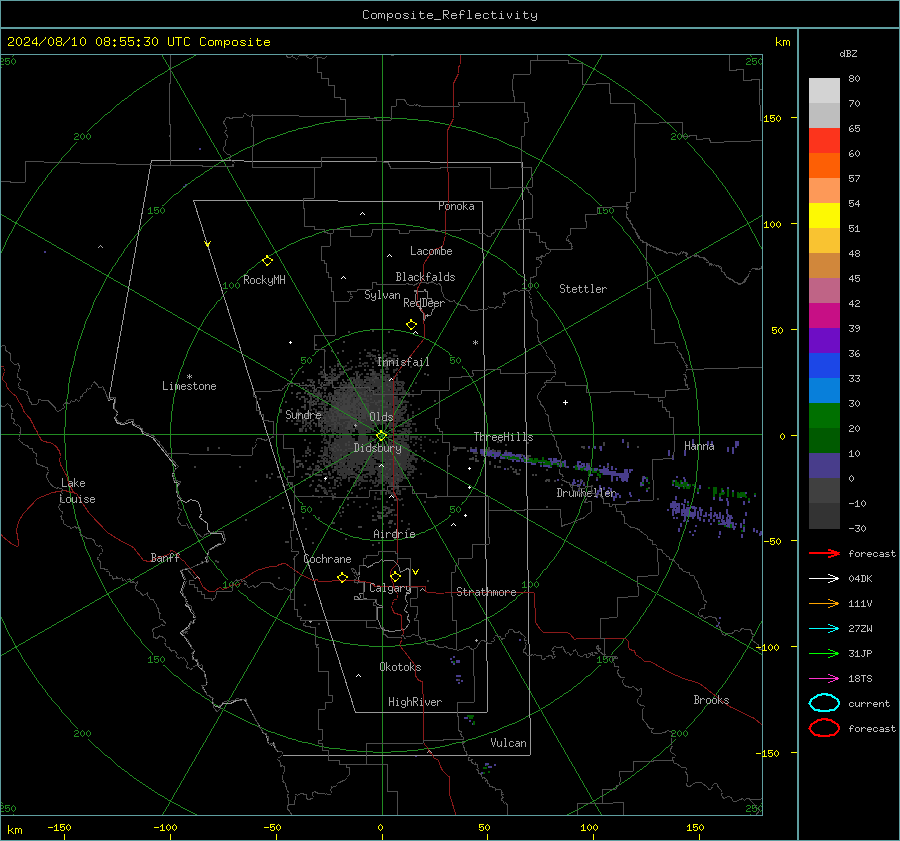Viewport: 900px width, 841px height.
Task: Click the -150 tick label on bottom axis
Action: click(59, 827)
